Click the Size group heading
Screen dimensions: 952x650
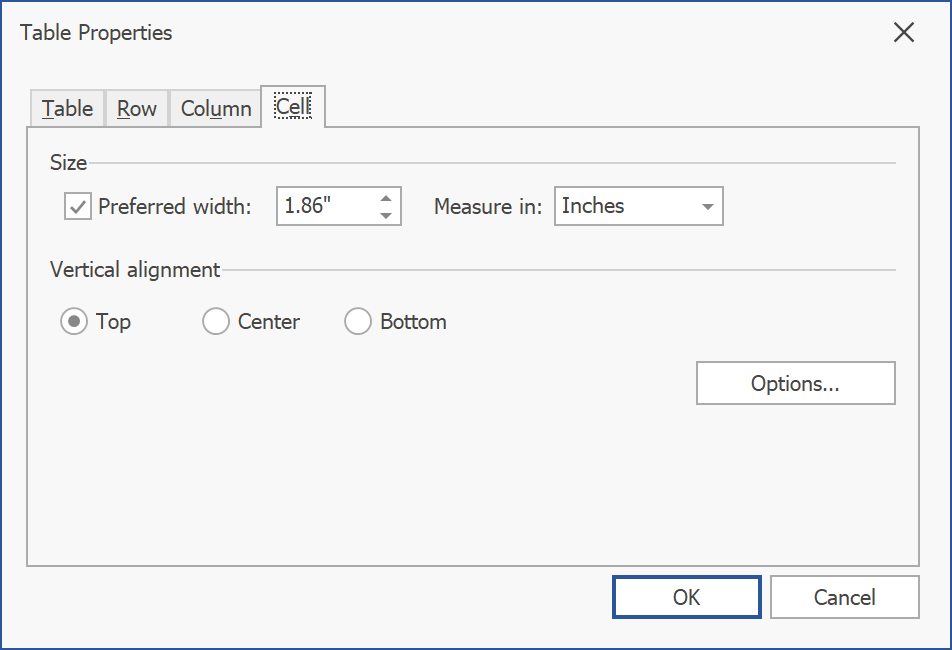pos(69,163)
